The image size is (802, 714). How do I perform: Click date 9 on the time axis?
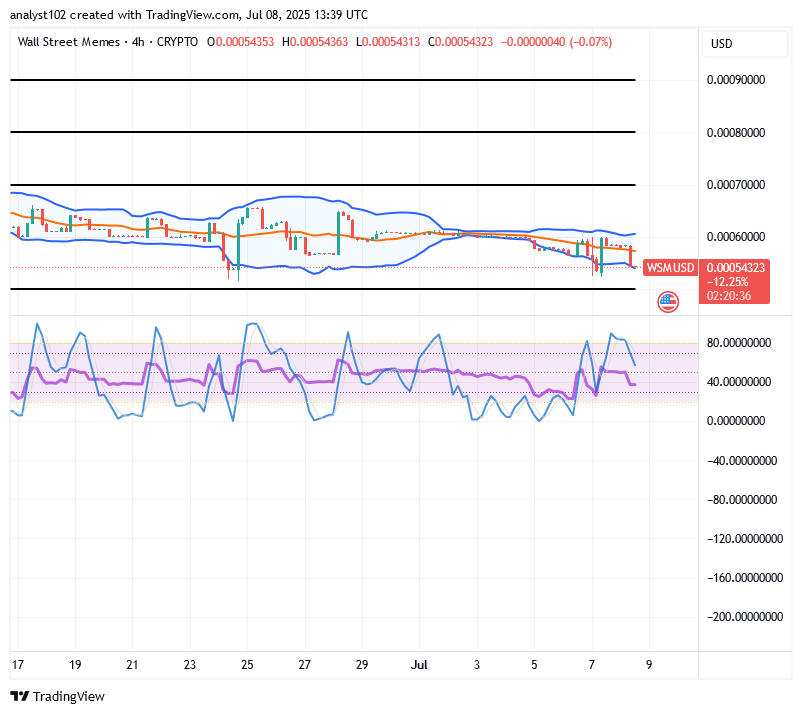click(649, 665)
